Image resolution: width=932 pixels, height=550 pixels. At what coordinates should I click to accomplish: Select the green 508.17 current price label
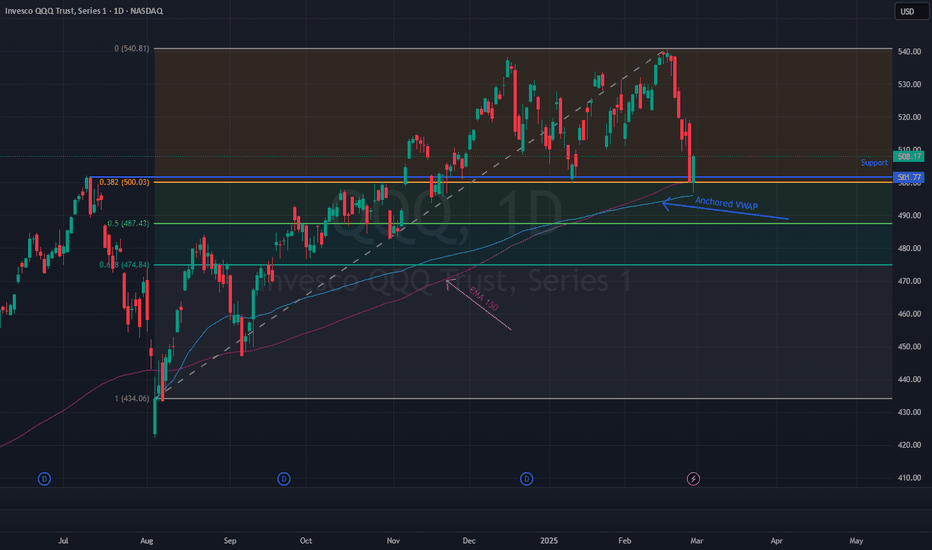click(x=909, y=157)
